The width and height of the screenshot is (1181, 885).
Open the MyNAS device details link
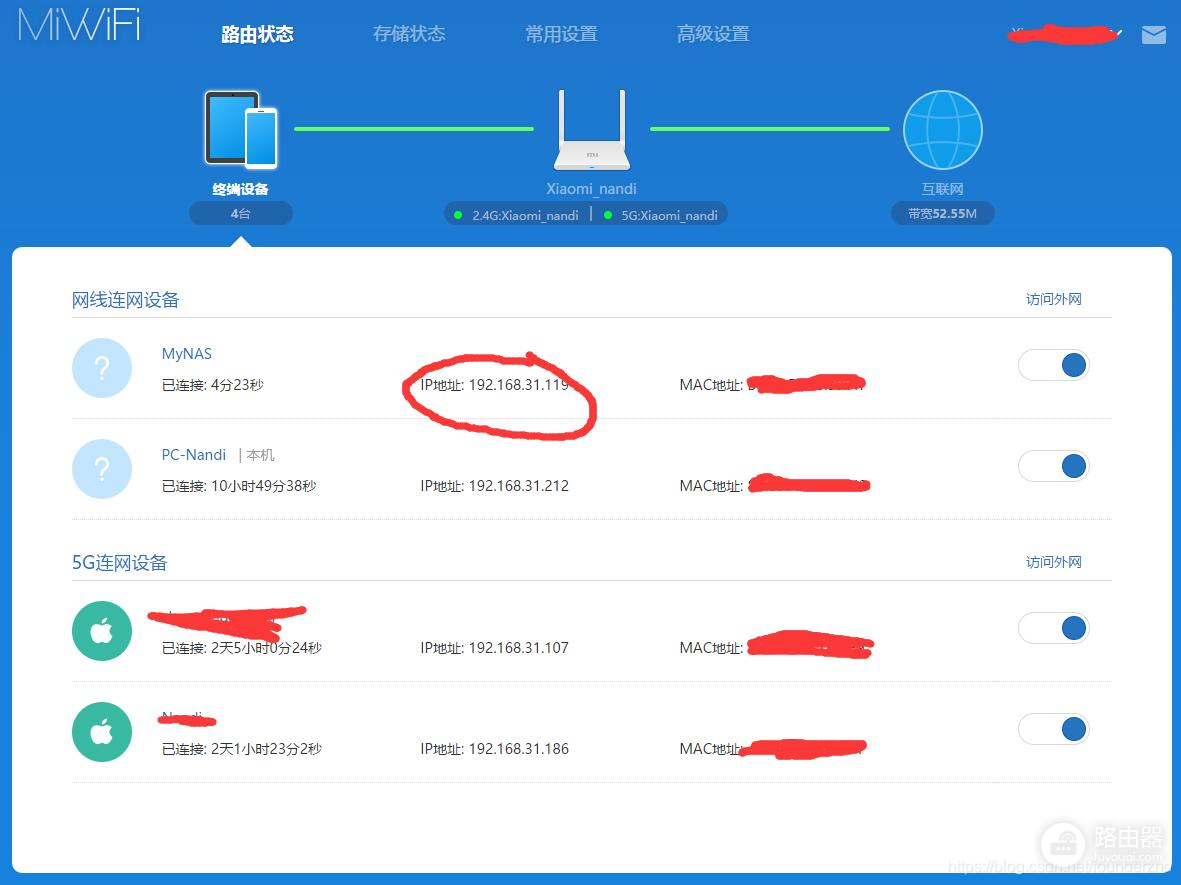pyautogui.click(x=186, y=353)
